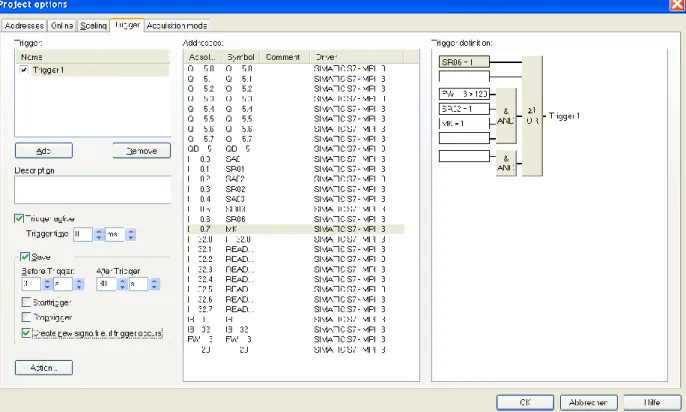This screenshot has width=686, height=412.
Task: Select the Trigger tab
Action: pyautogui.click(x=127, y=25)
